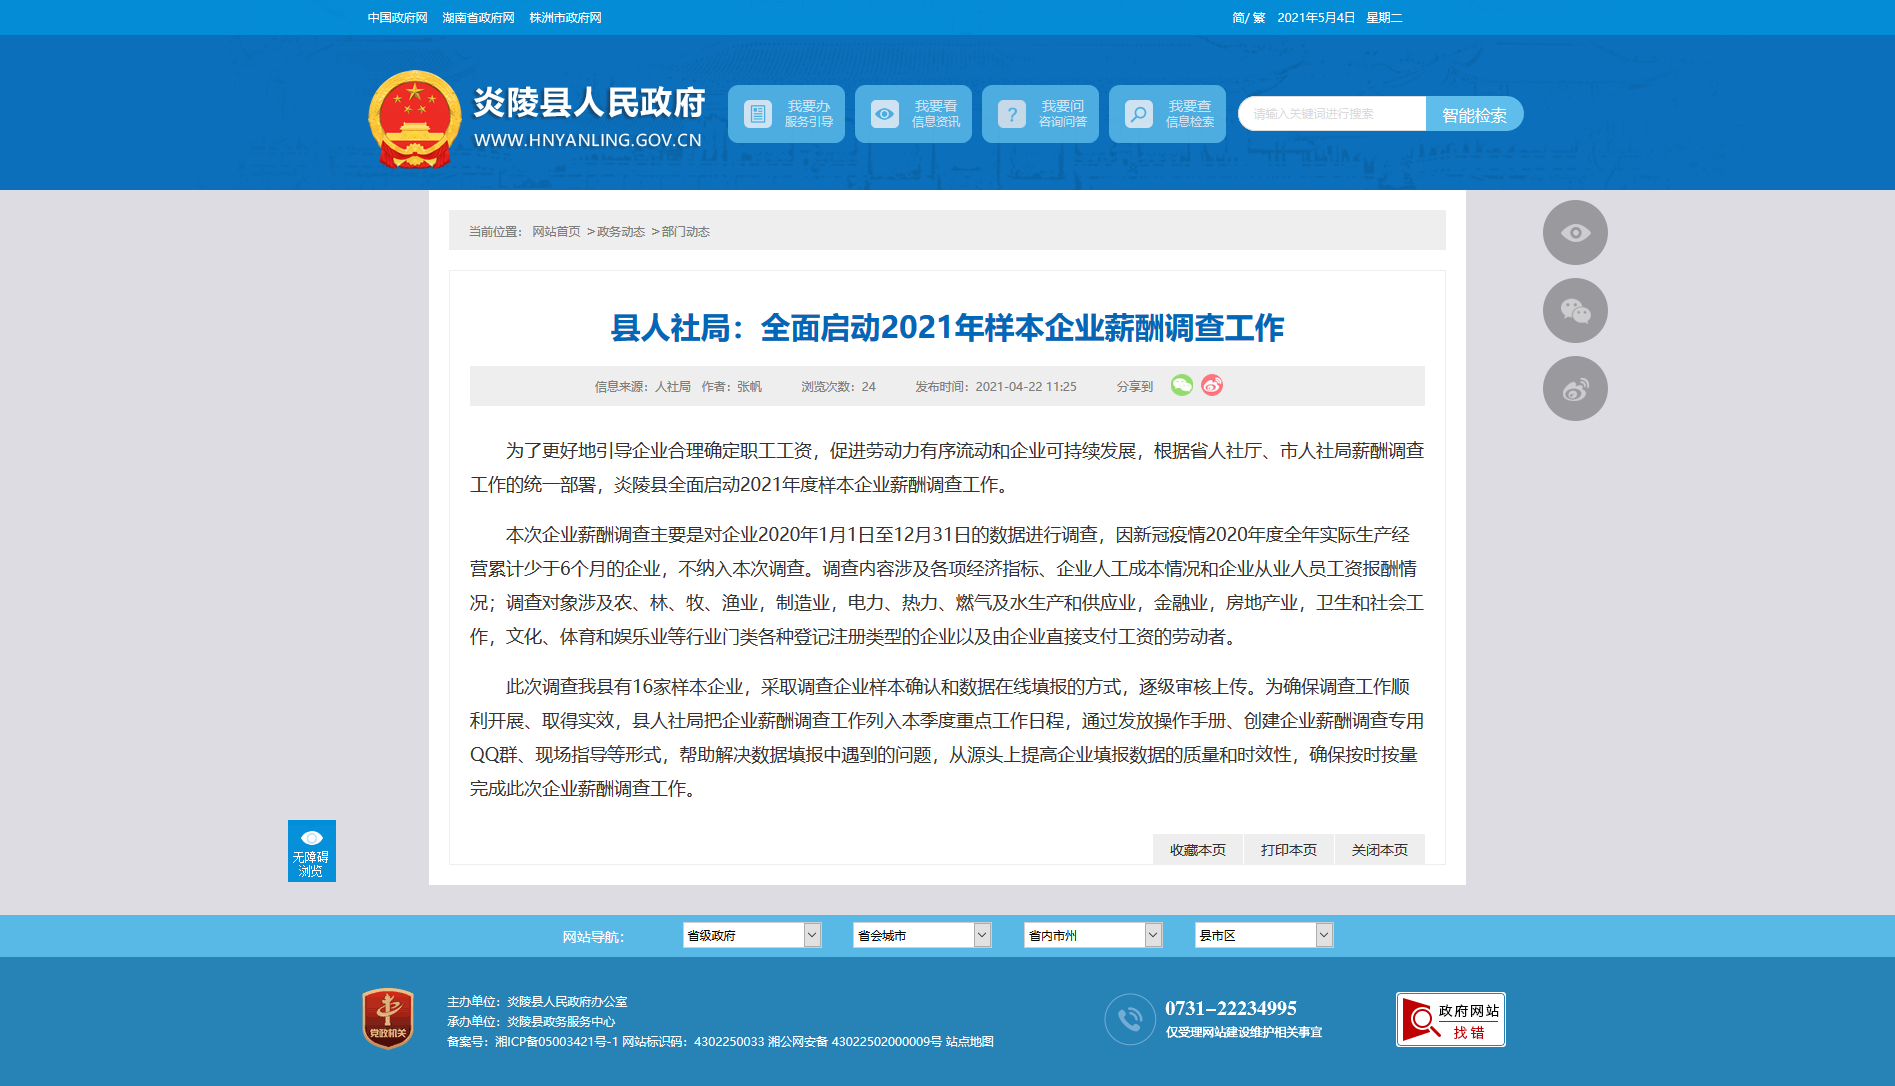Click the 政府网站找错 badge icon
1895x1086 pixels.
(1450, 1020)
